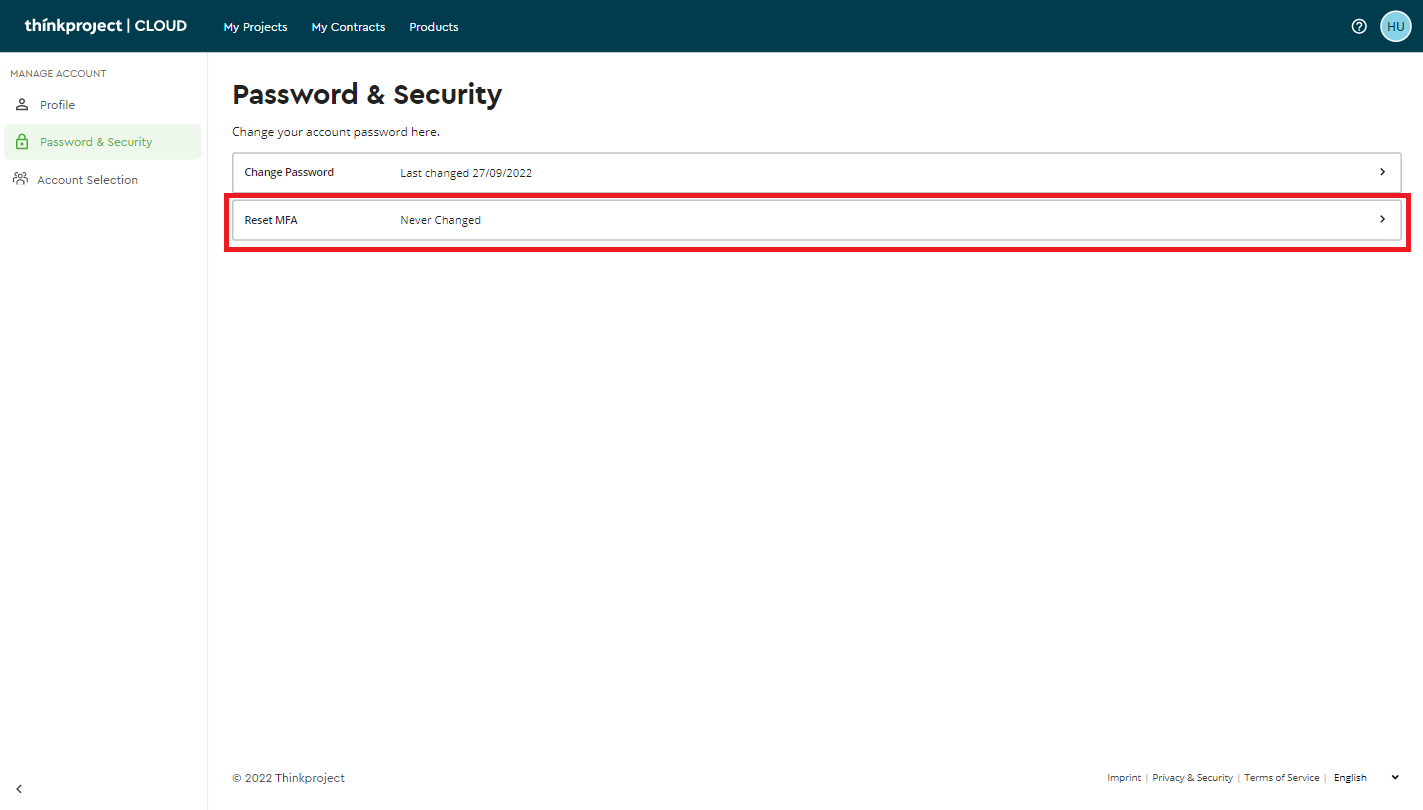Select Account Selection in the sidebar

coord(87,180)
